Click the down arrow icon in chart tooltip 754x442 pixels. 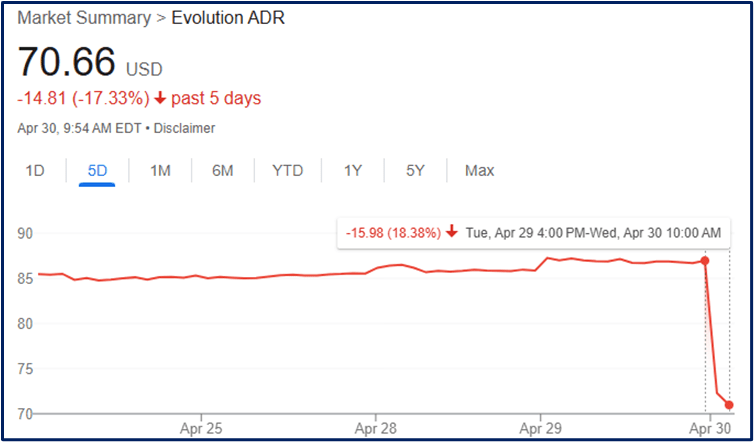tap(451, 233)
